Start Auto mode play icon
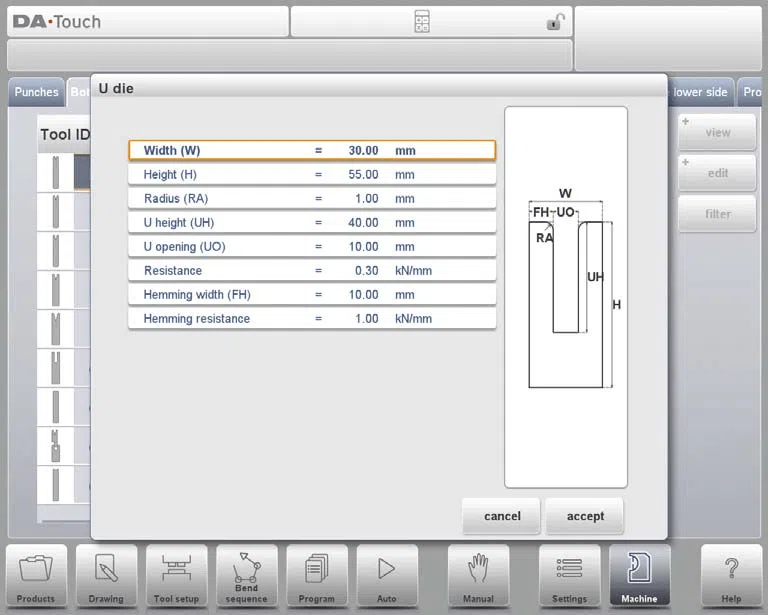 pyautogui.click(x=387, y=576)
